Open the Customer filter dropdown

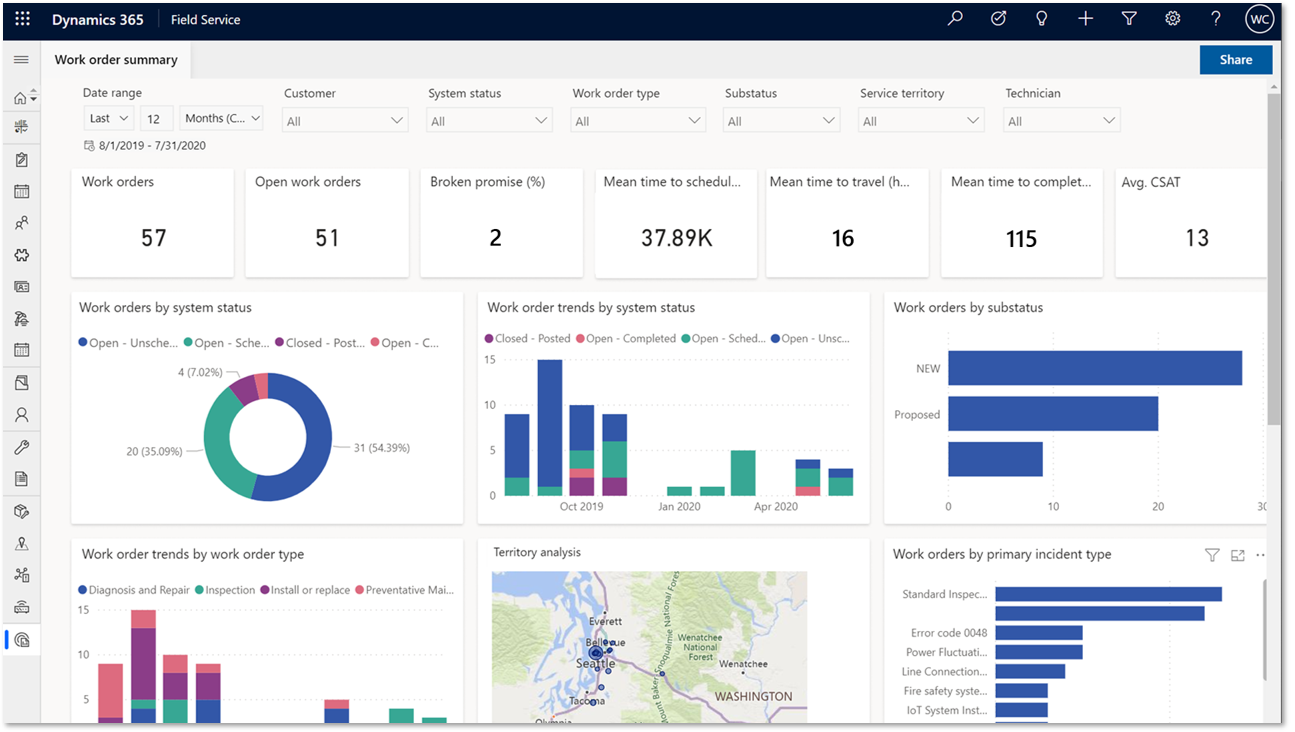[x=345, y=121]
